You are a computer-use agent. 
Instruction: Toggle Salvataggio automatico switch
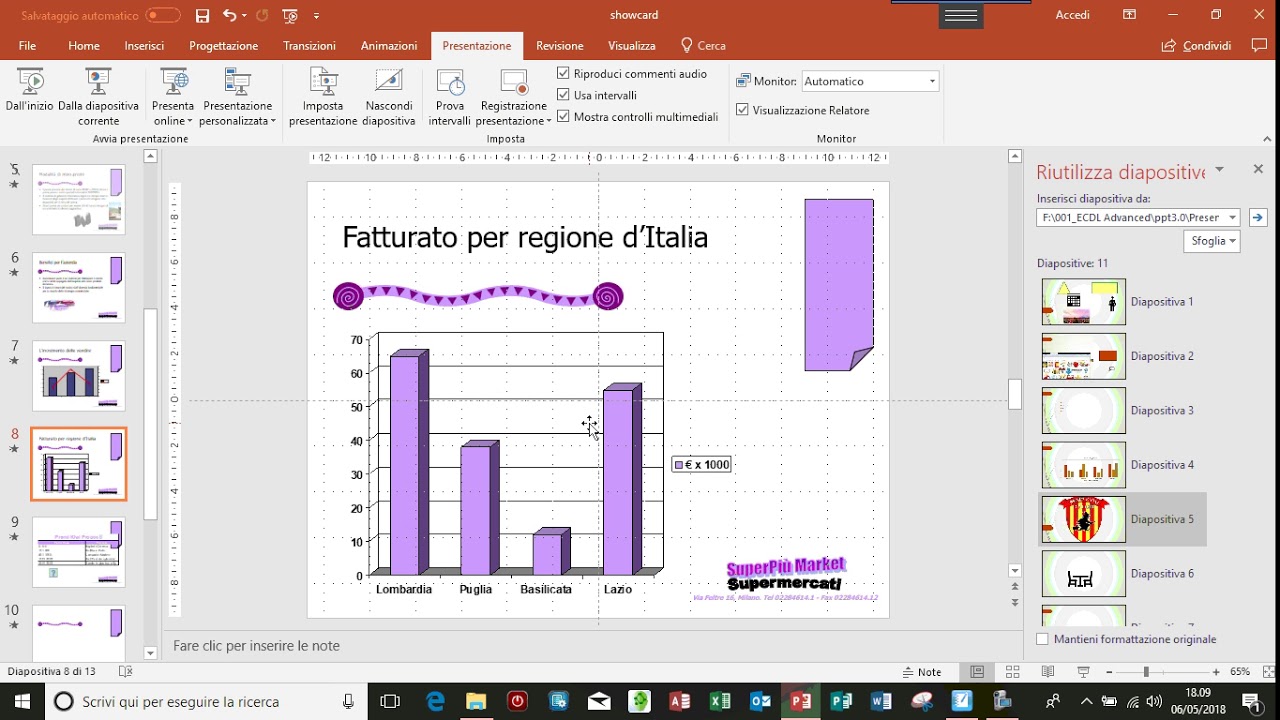(x=163, y=15)
